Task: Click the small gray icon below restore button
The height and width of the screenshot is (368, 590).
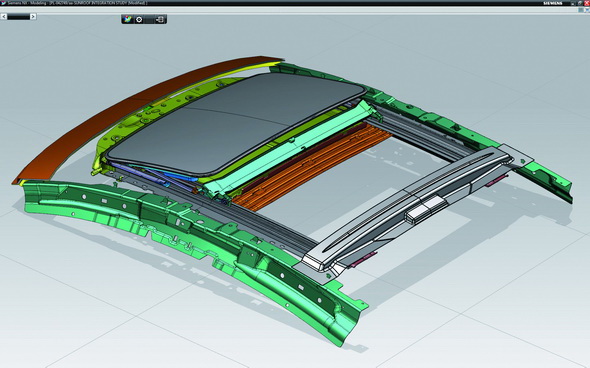Action: 581,10
